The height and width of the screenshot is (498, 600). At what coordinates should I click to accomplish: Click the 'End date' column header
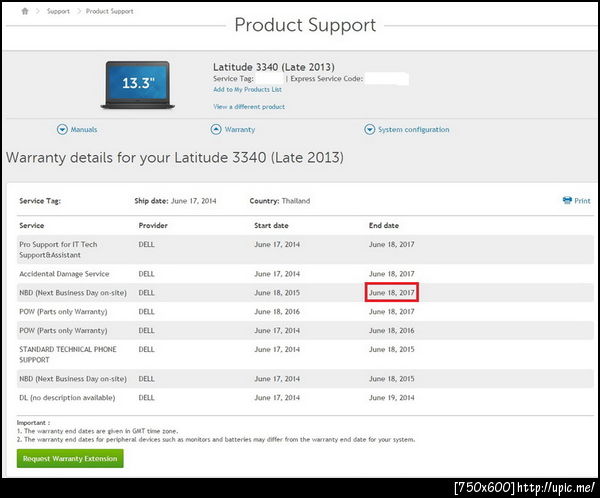click(384, 225)
